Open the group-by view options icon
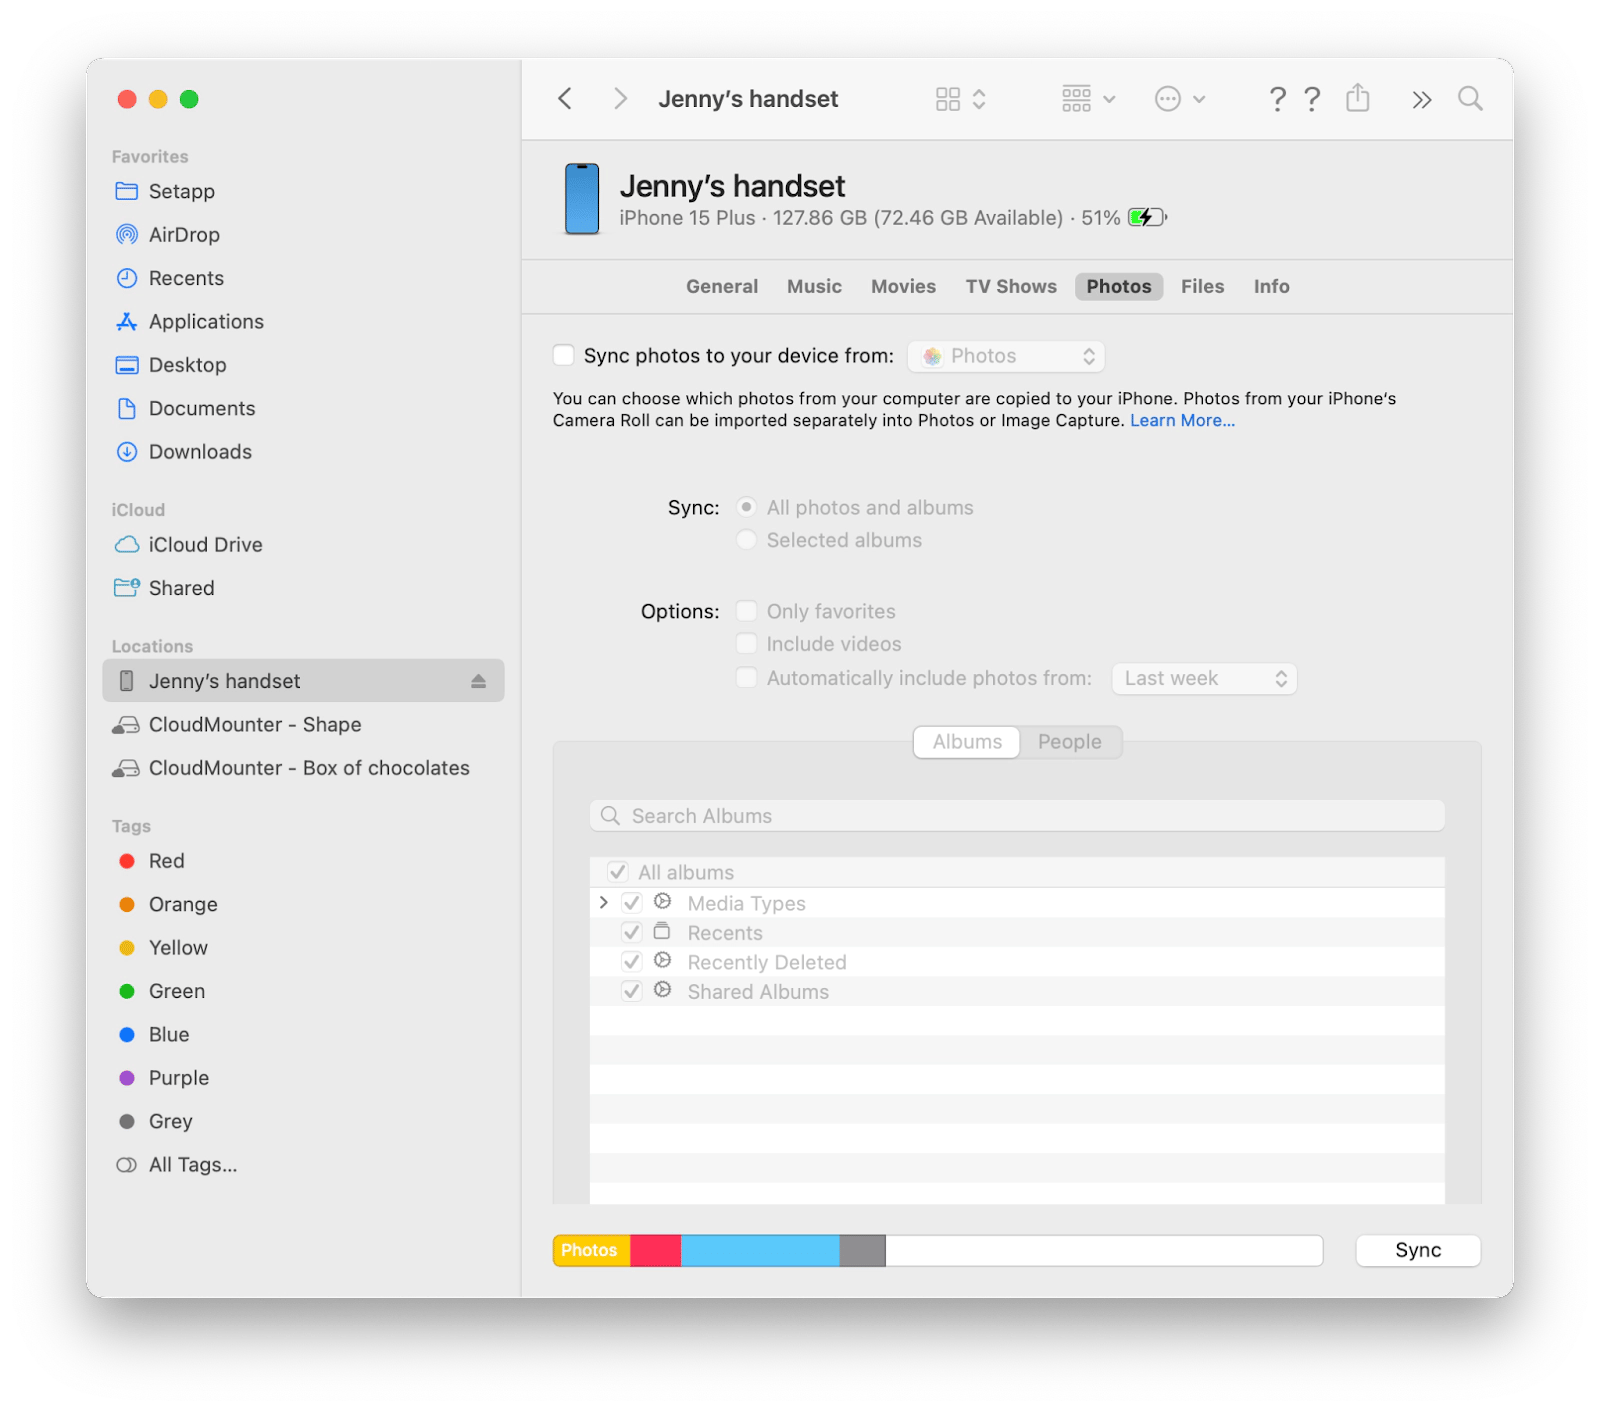Screen dimensions: 1600x1412 1076,98
